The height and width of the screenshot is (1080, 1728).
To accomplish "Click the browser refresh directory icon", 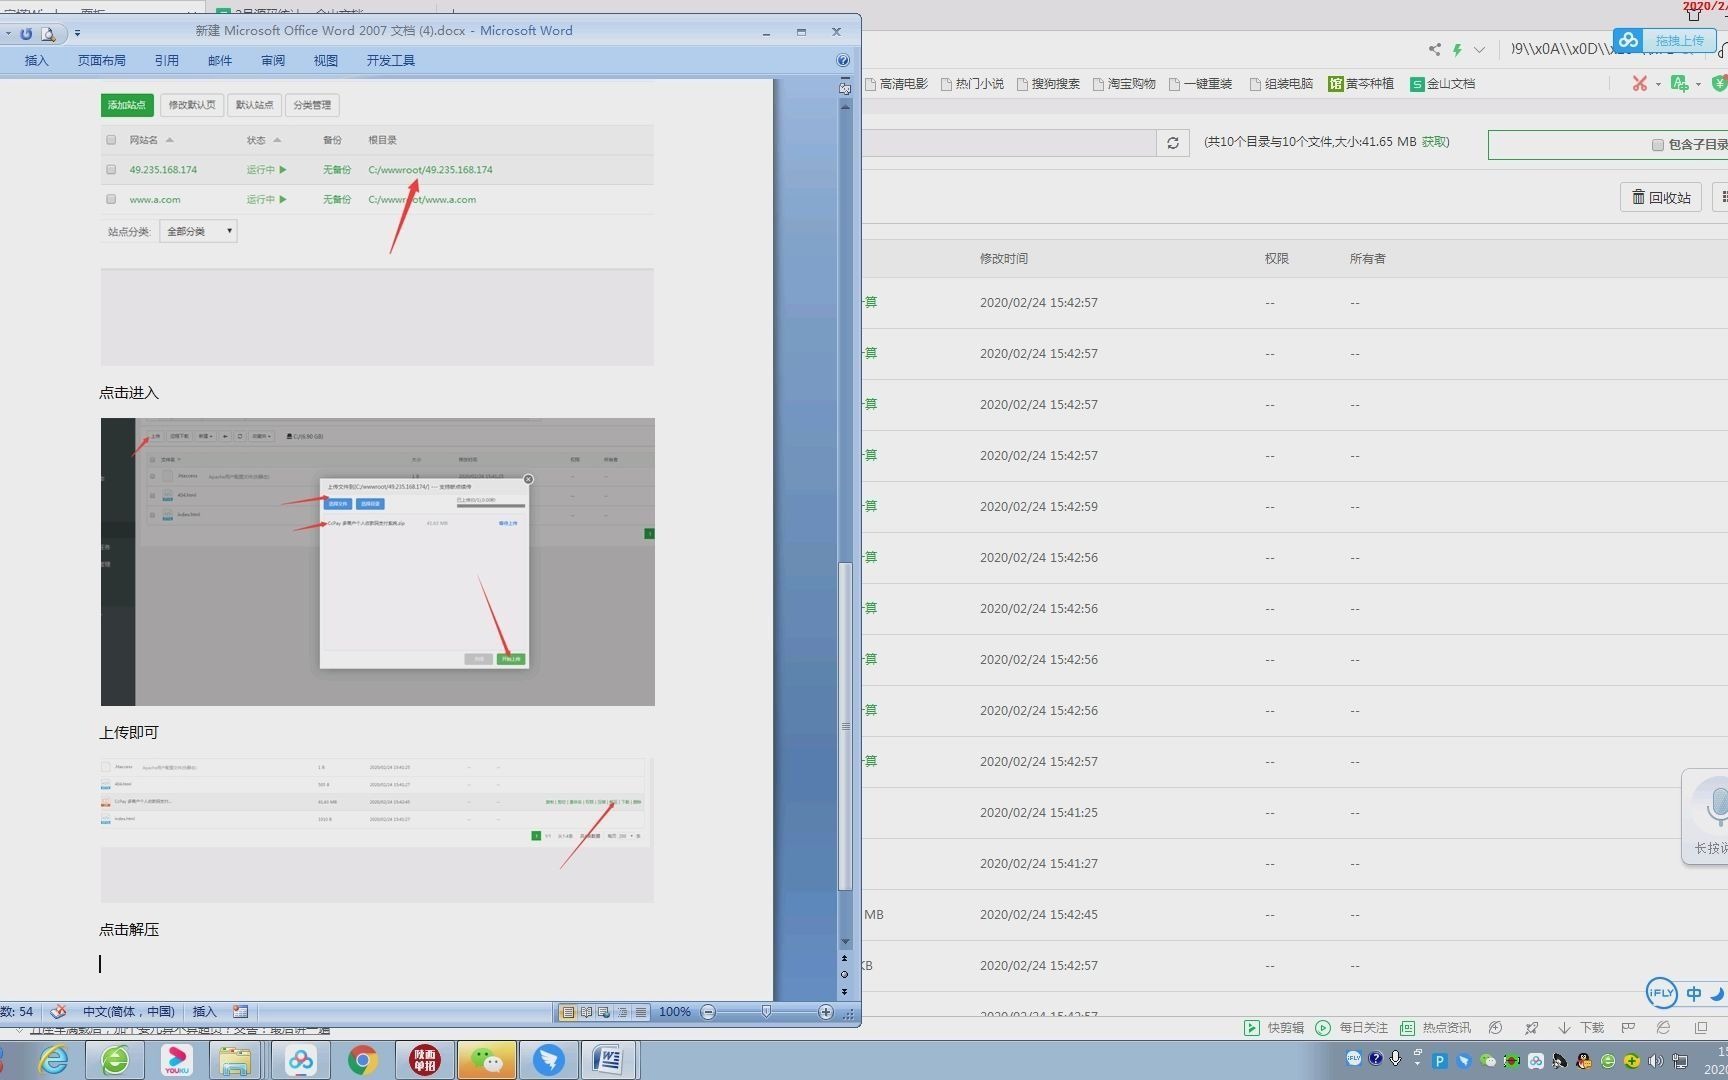I will [1173, 143].
